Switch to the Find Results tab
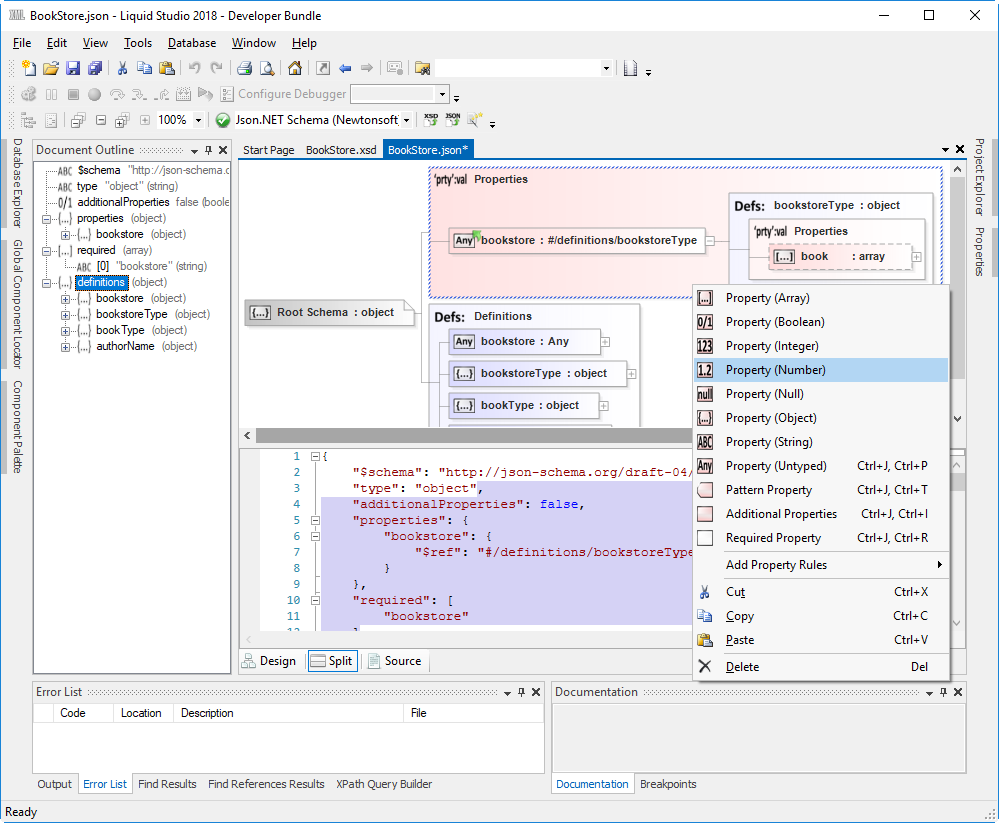Image resolution: width=999 pixels, height=823 pixels. pos(167,784)
